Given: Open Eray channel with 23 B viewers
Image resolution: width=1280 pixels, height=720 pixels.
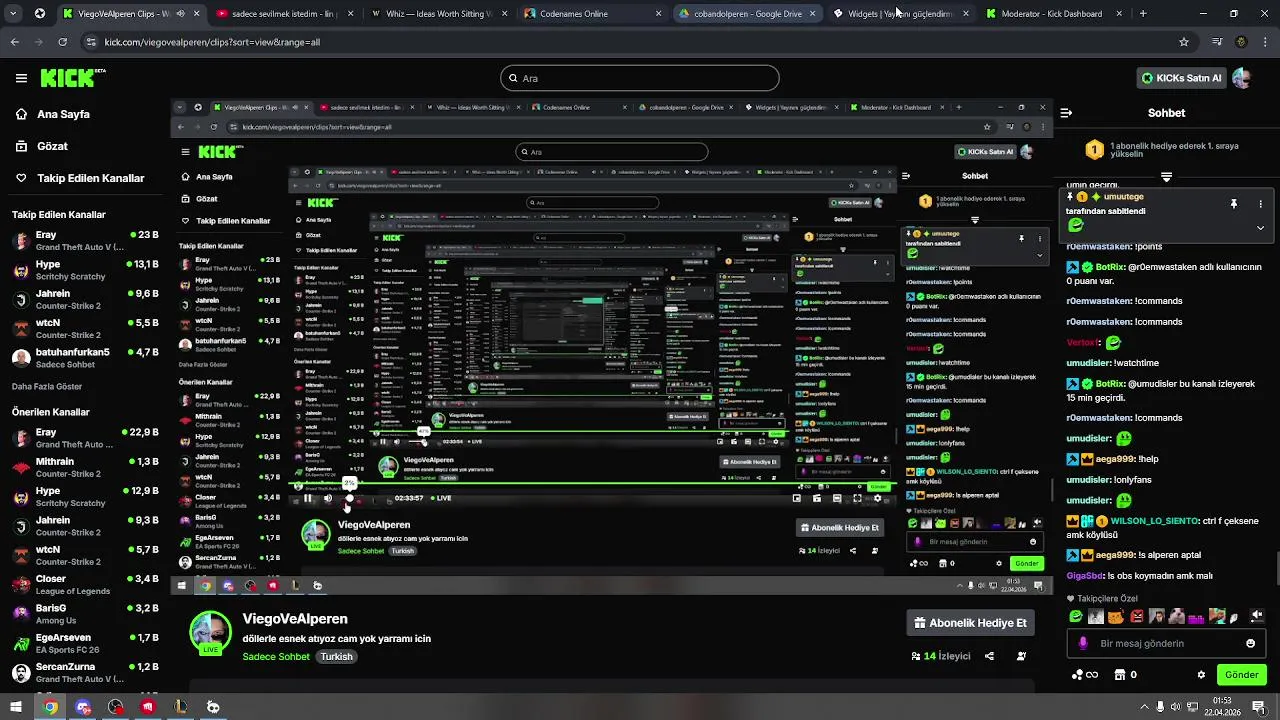Looking at the screenshot, I should 85,240.
